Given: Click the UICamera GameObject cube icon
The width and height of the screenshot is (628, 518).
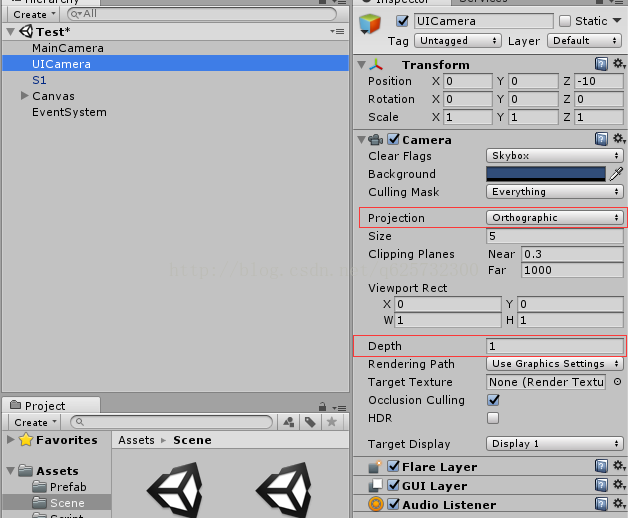Looking at the screenshot, I should pyautogui.click(x=370, y=24).
